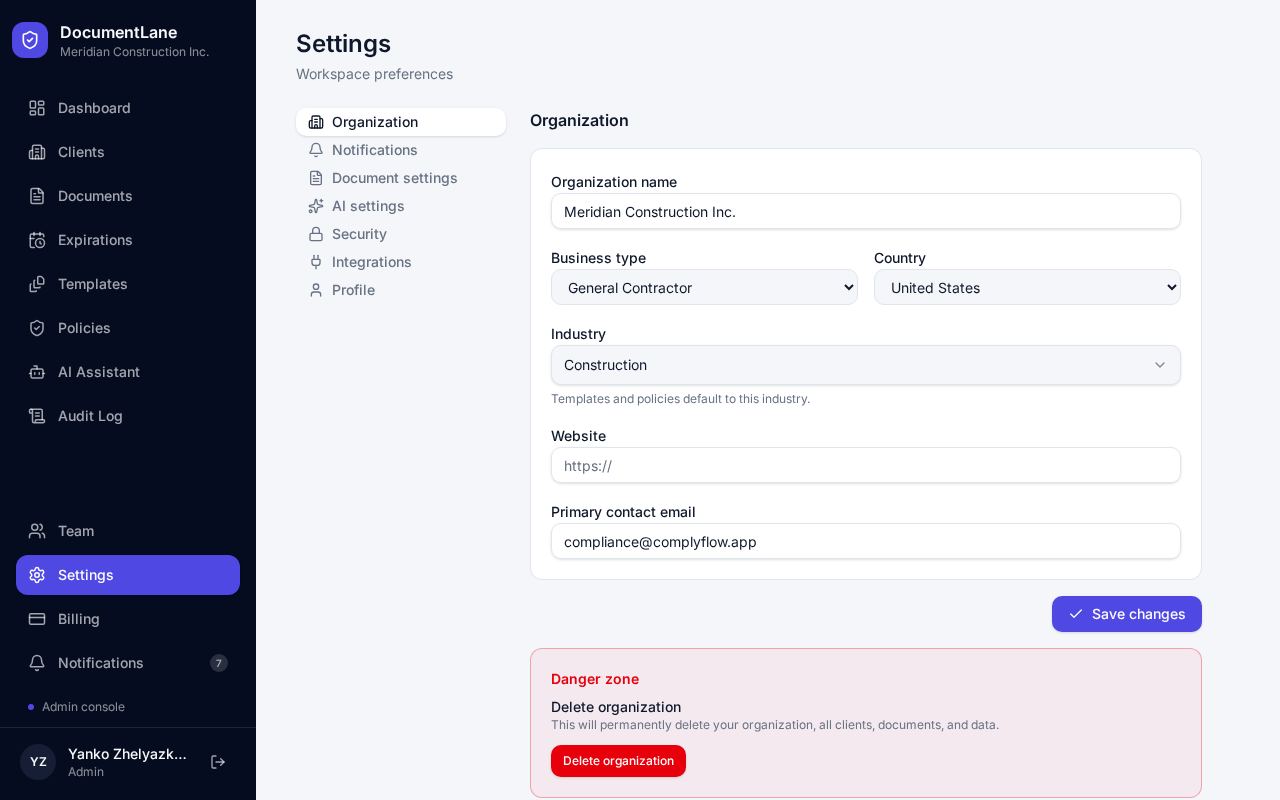Click the YZ user avatar
This screenshot has height=800, width=1280.
point(38,762)
